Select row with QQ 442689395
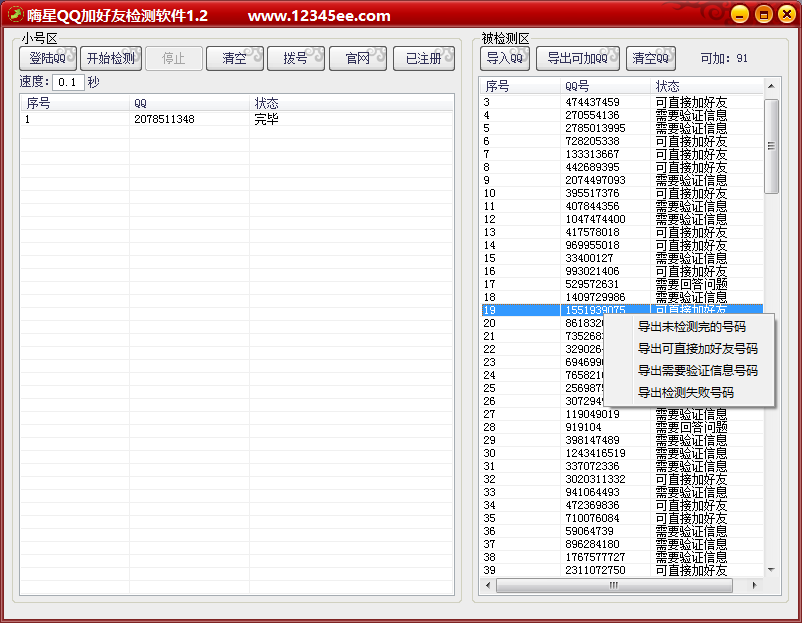The image size is (802, 623). point(622,167)
